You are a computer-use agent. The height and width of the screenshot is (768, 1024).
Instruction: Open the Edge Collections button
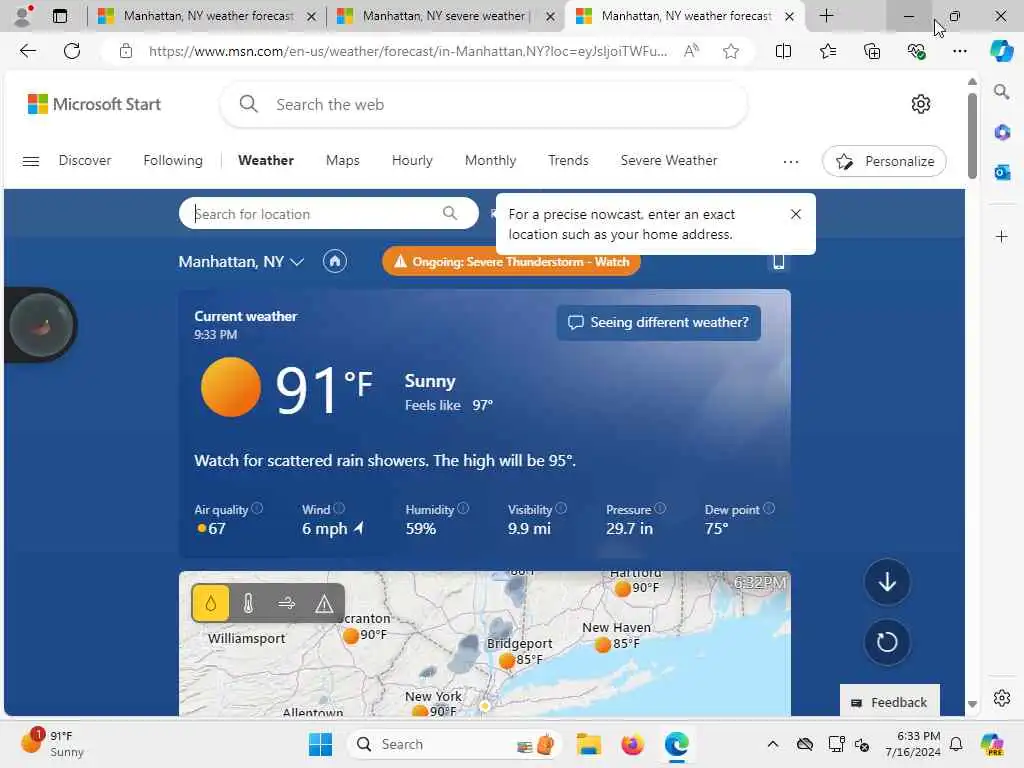872,51
